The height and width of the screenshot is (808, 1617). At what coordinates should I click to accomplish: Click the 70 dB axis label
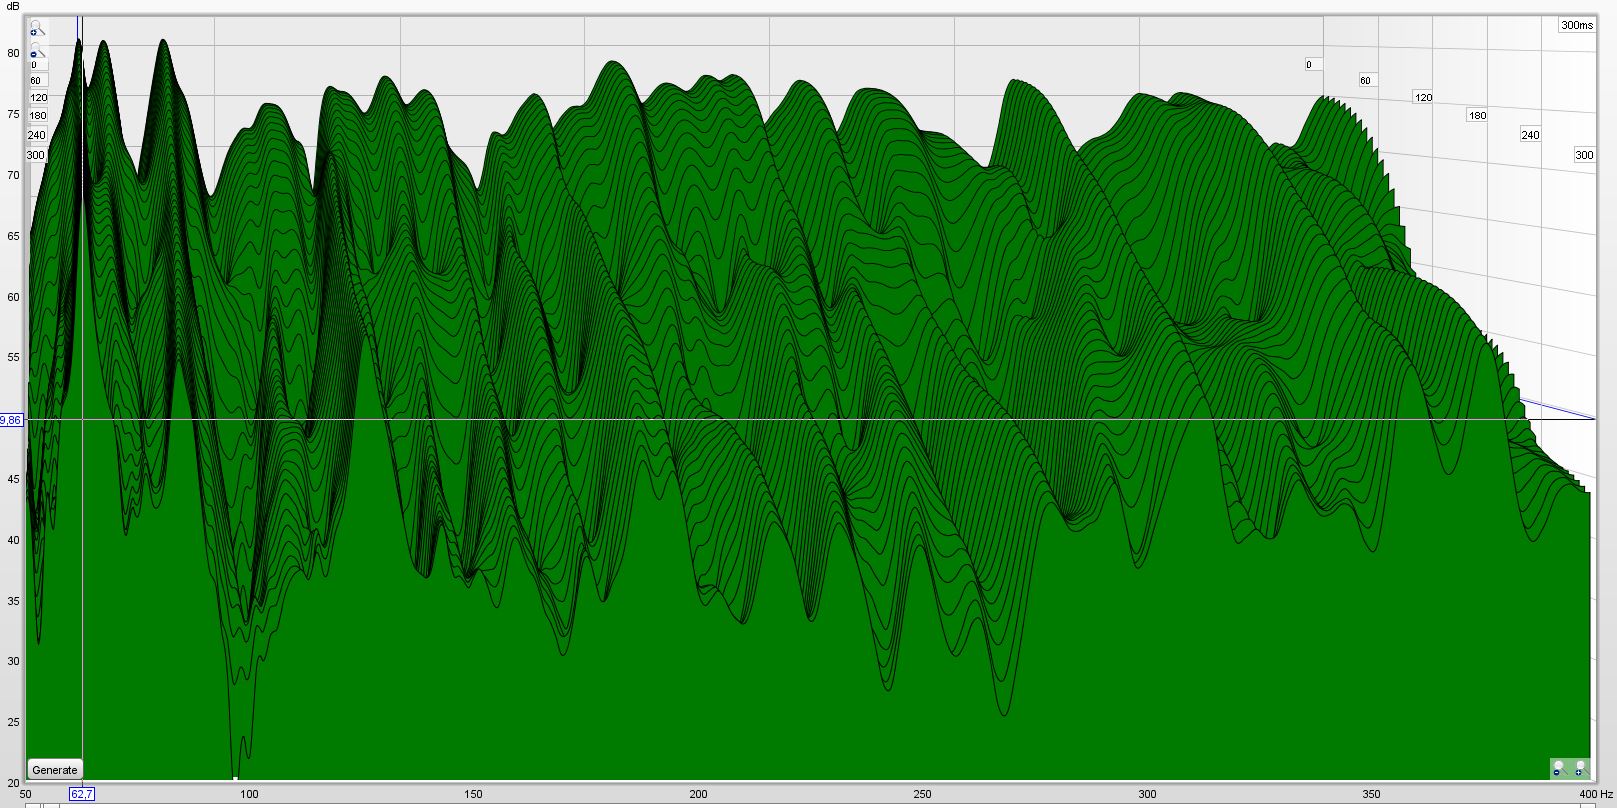(x=13, y=175)
